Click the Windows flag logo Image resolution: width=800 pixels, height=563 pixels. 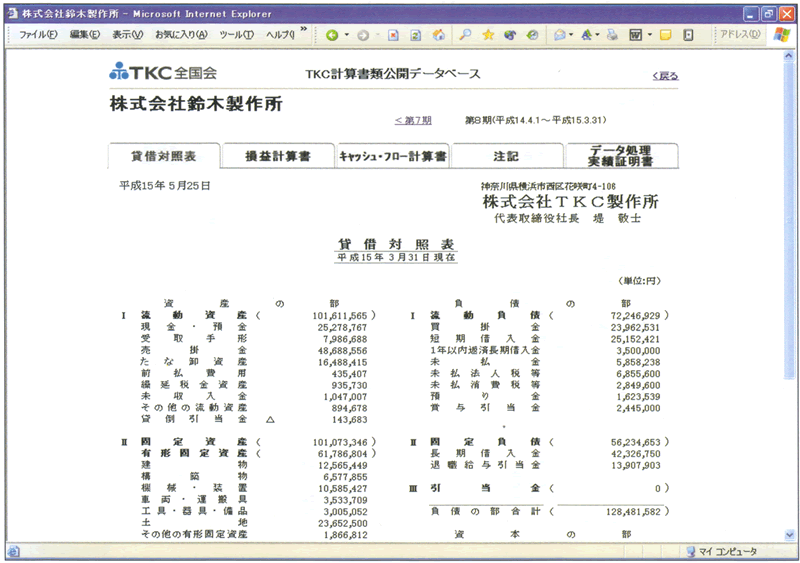781,35
